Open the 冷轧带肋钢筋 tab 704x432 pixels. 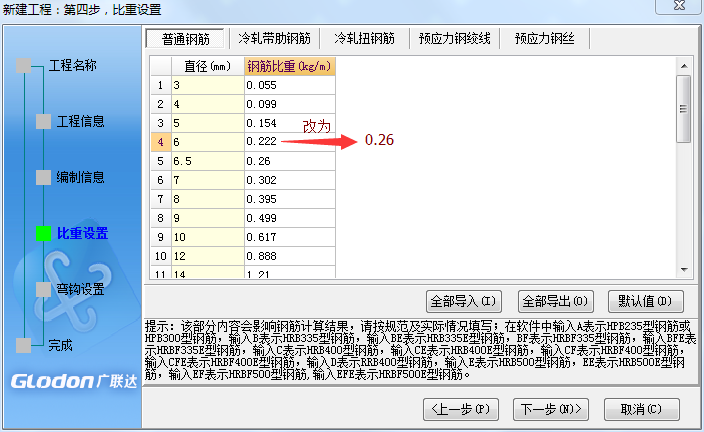pyautogui.click(x=274, y=39)
